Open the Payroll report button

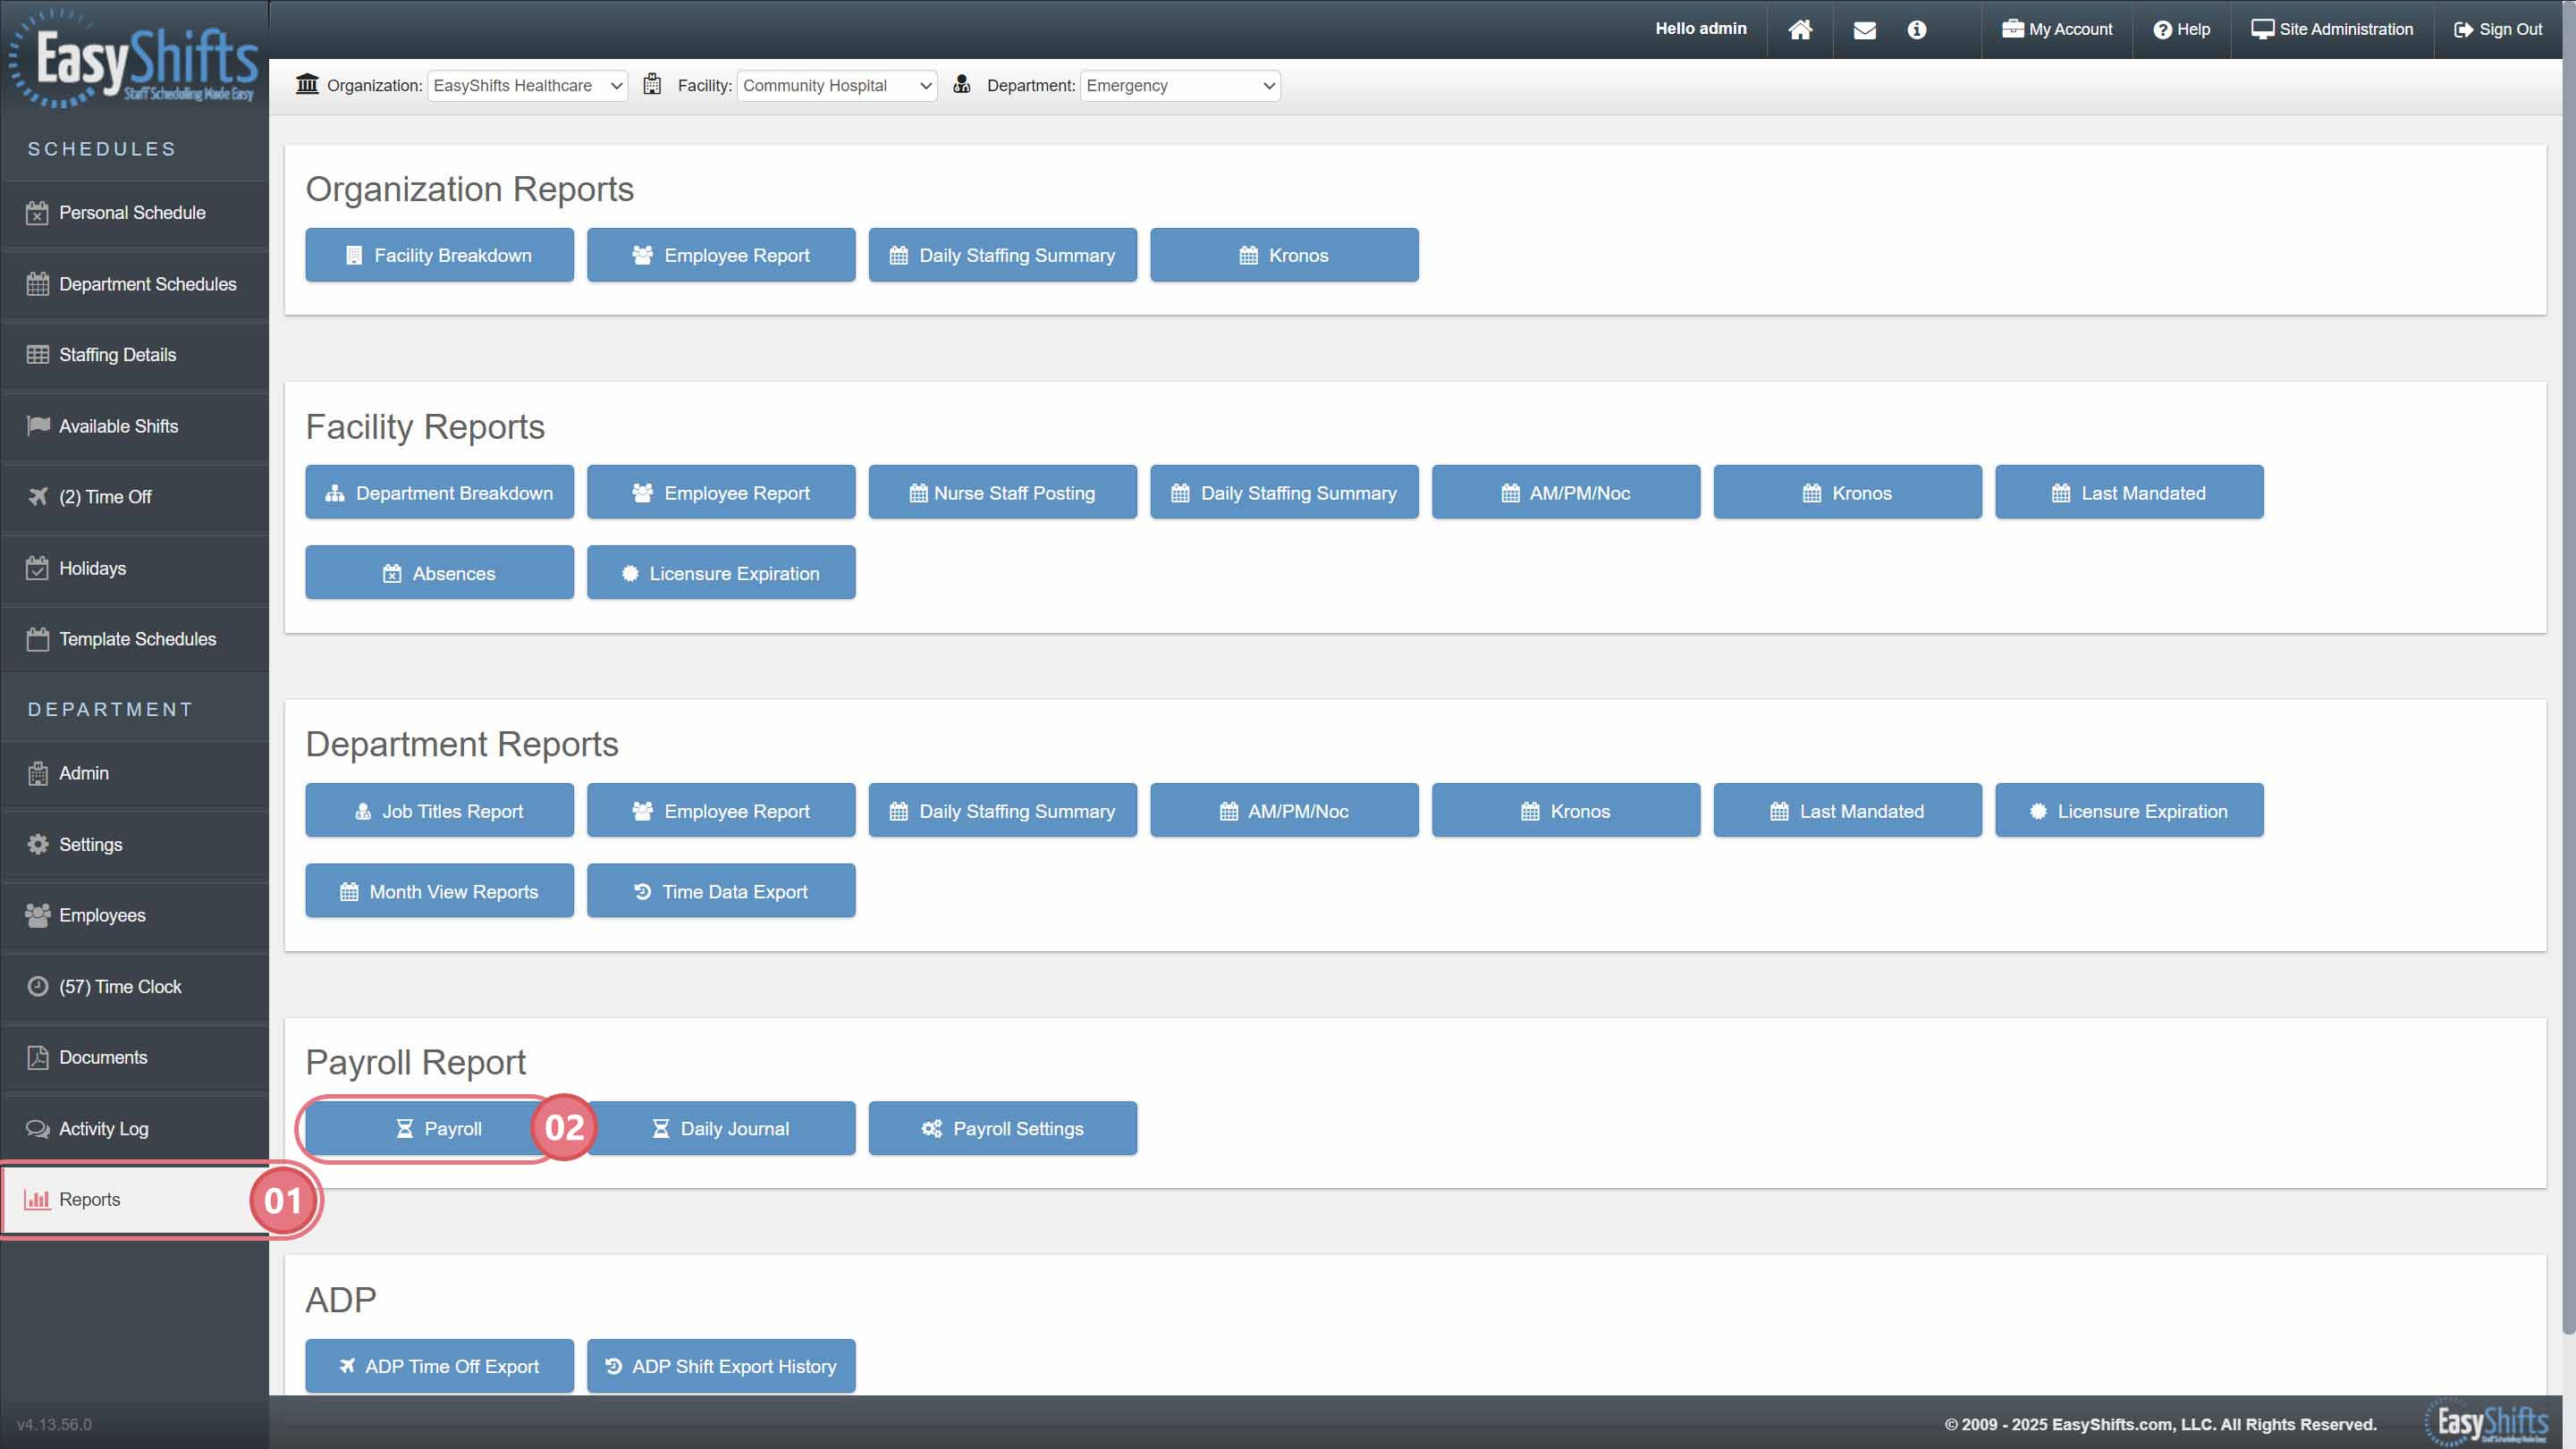[439, 1128]
